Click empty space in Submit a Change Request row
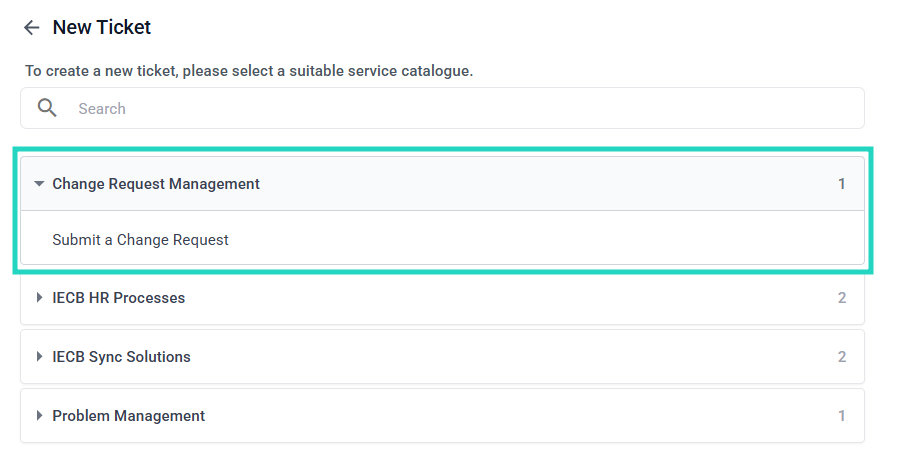Screen dimensions: 903x468 pos(550,240)
